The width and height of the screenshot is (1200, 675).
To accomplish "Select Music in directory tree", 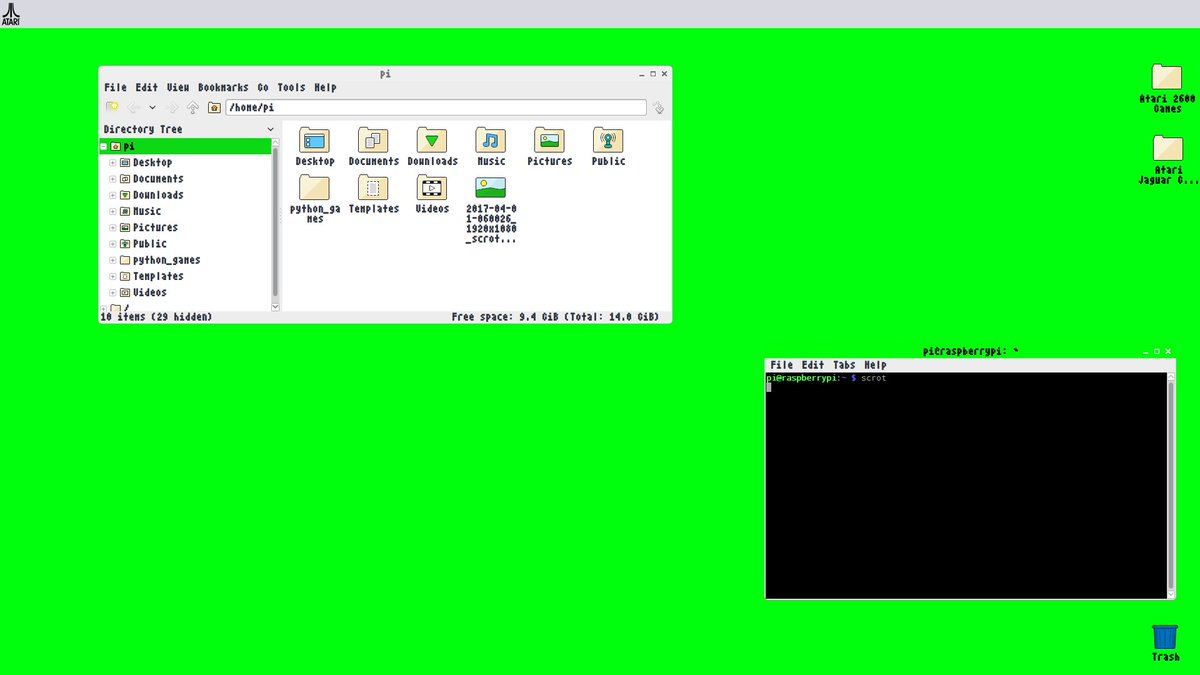I will (x=147, y=211).
